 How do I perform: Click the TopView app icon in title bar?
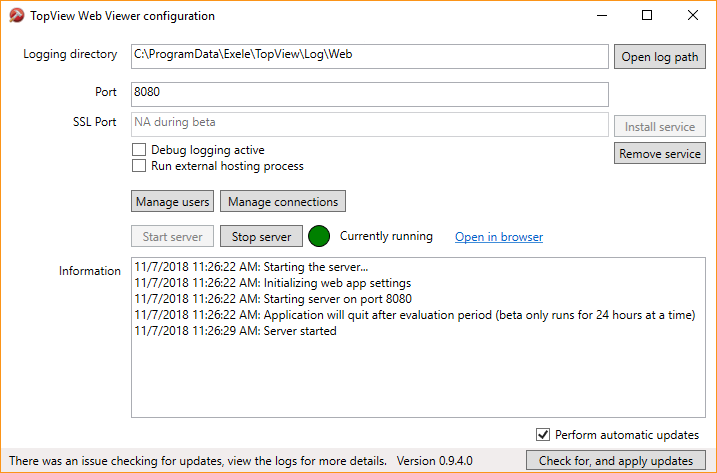[16, 16]
